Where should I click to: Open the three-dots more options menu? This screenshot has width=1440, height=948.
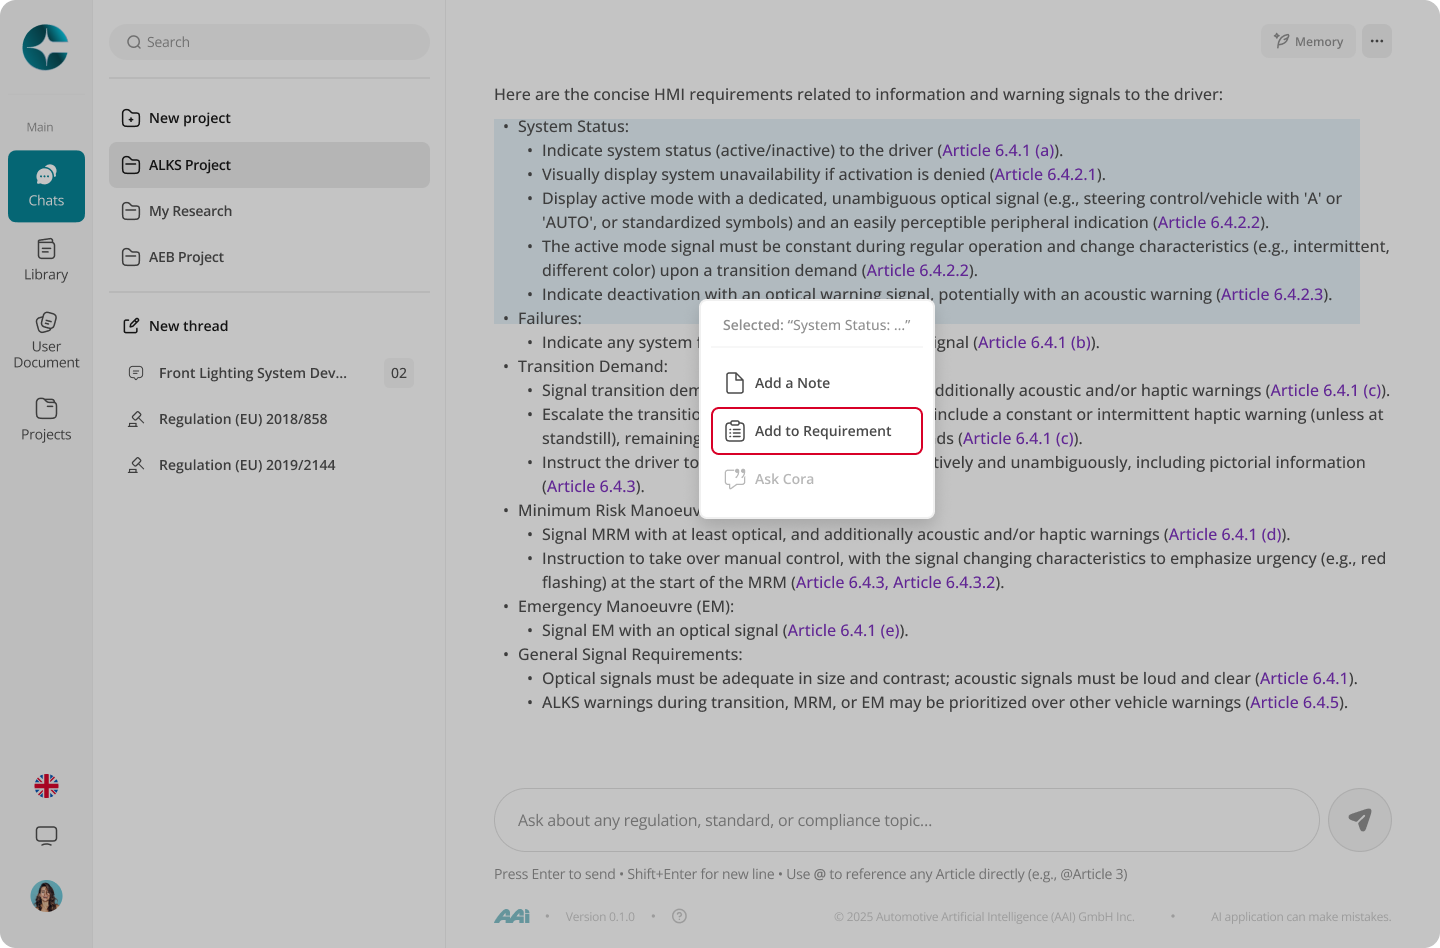(1377, 41)
